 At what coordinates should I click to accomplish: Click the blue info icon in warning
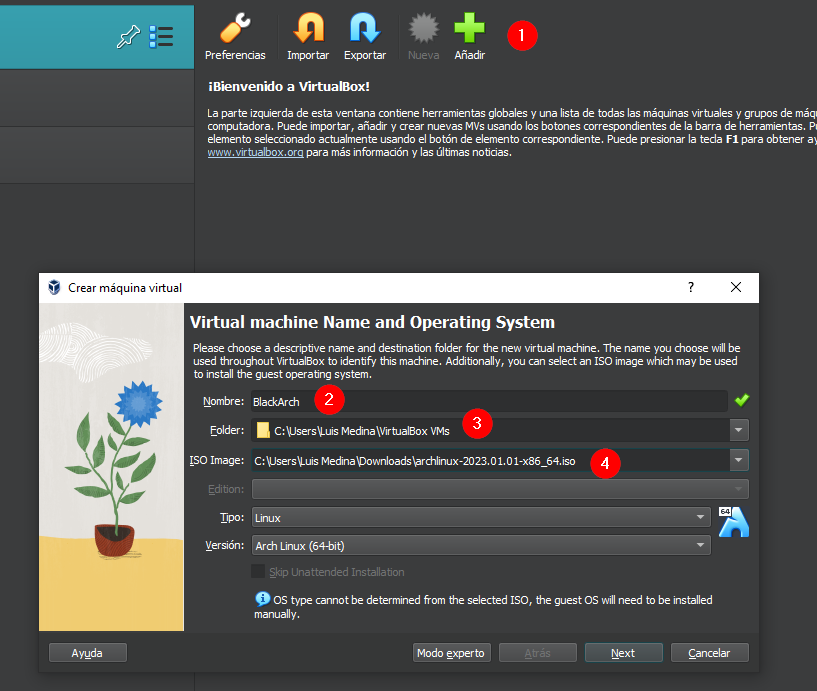262,599
